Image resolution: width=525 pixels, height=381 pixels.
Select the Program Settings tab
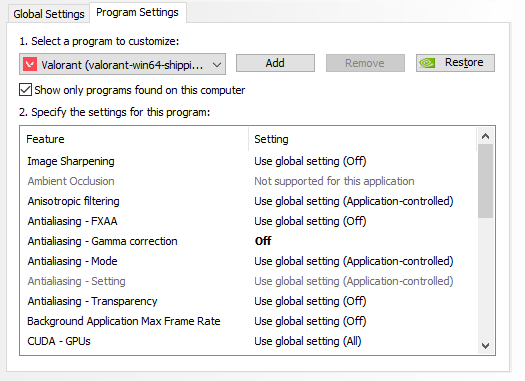pyautogui.click(x=137, y=13)
